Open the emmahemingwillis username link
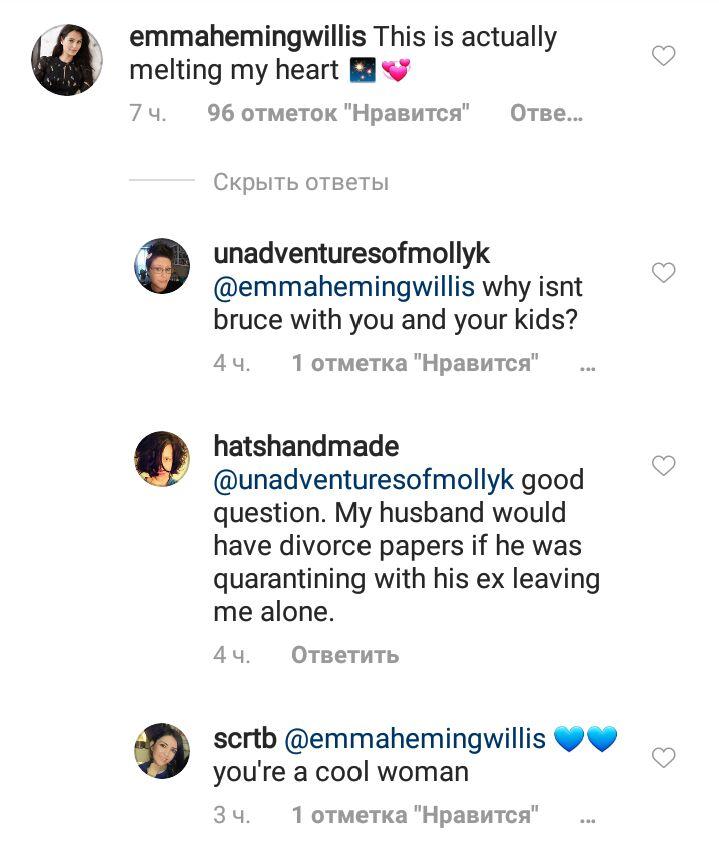 [x=247, y=37]
